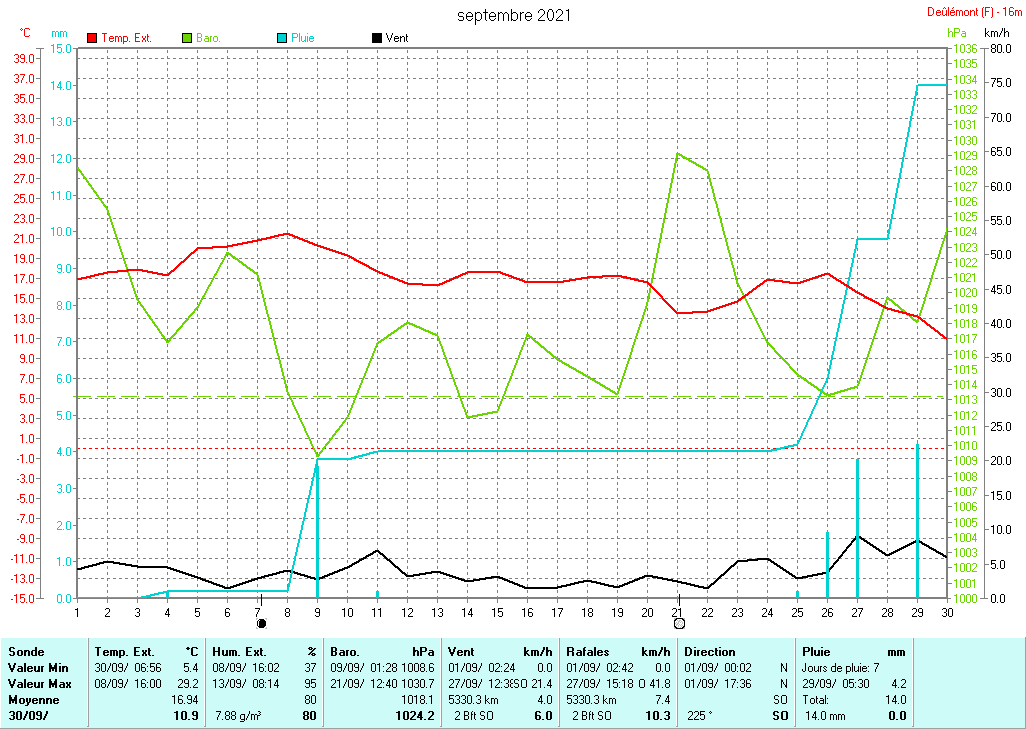Click the red °C axis unit label
Screen dimensions: 1026x729
[25, 32]
